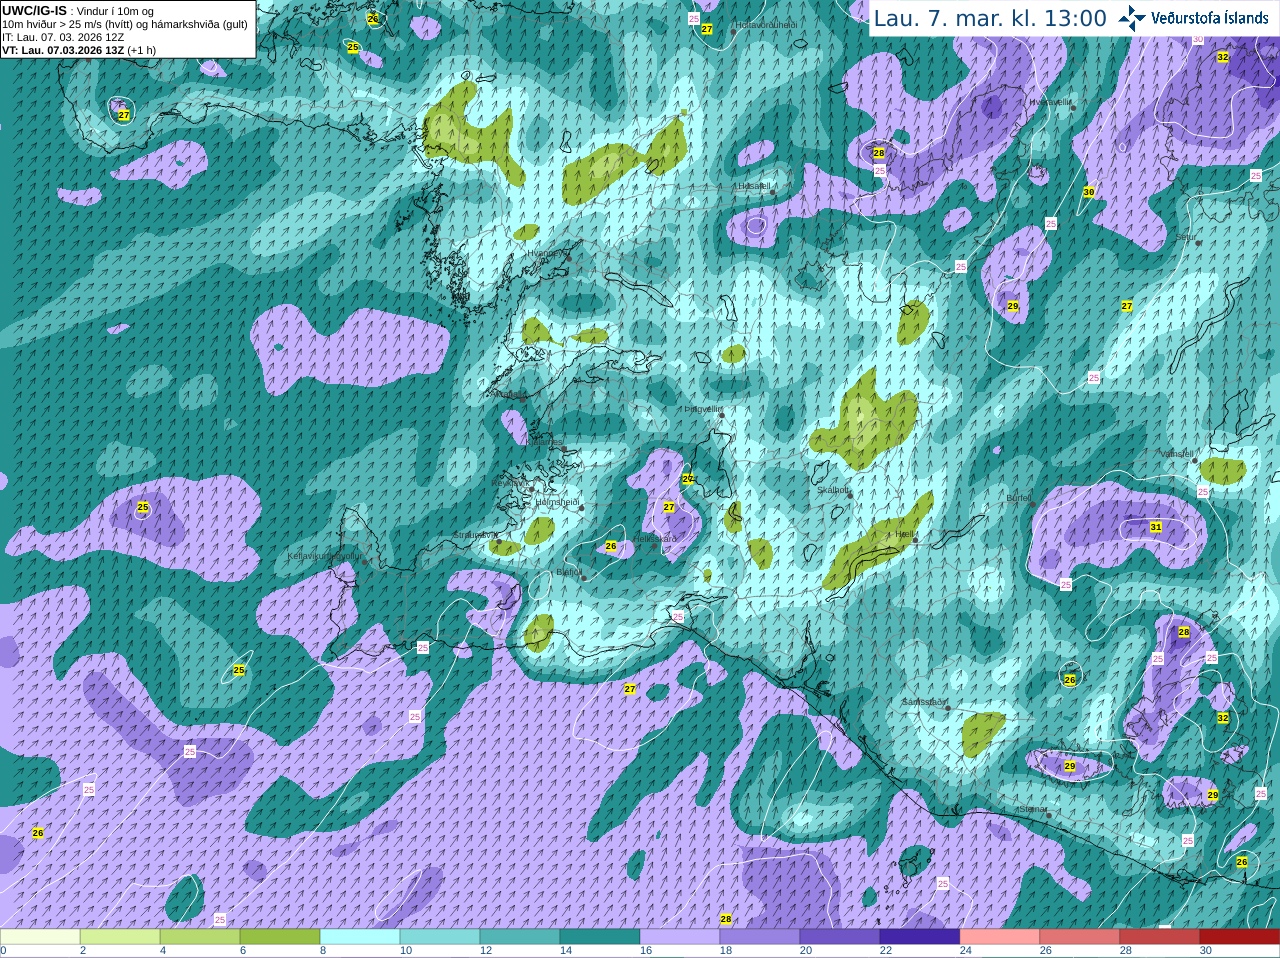Screen dimensions: 1280x958
Task: Click the Húsafell station label
Action: click(x=753, y=186)
